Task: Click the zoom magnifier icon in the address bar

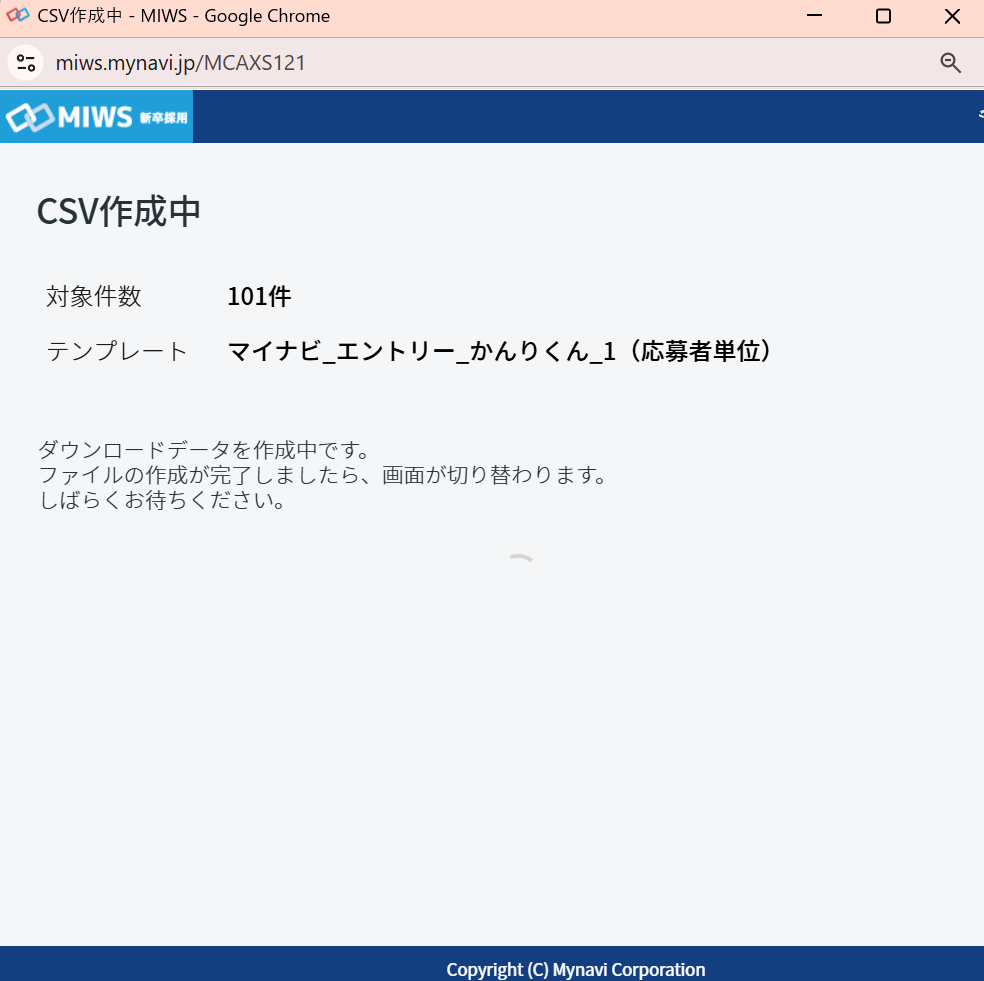Action: point(950,62)
